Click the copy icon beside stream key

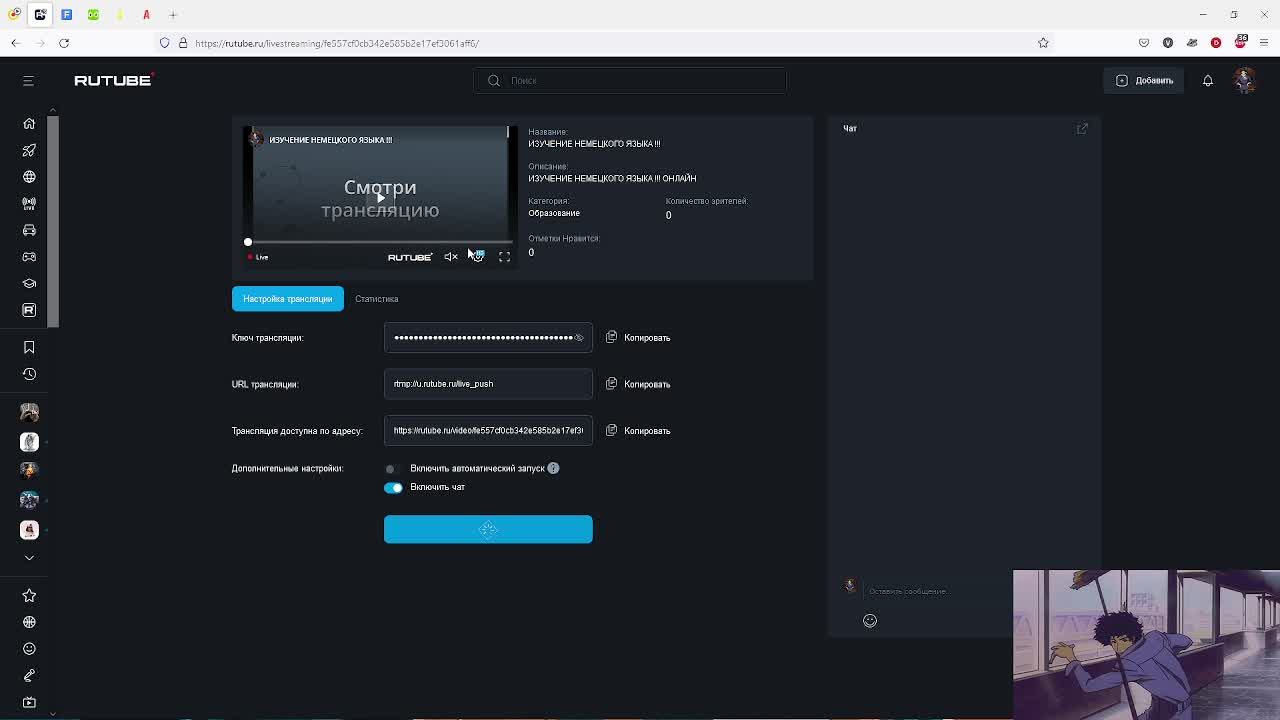coord(611,337)
